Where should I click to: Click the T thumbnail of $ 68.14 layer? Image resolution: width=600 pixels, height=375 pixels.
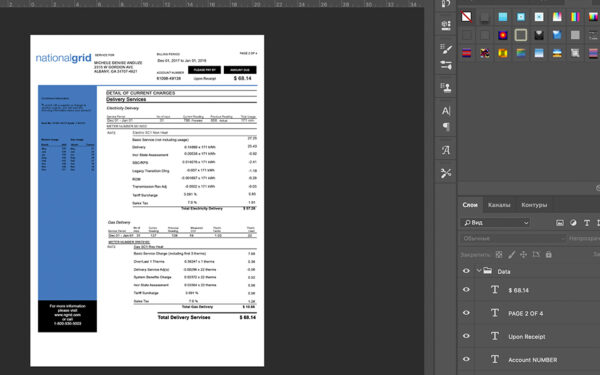pyautogui.click(x=495, y=290)
